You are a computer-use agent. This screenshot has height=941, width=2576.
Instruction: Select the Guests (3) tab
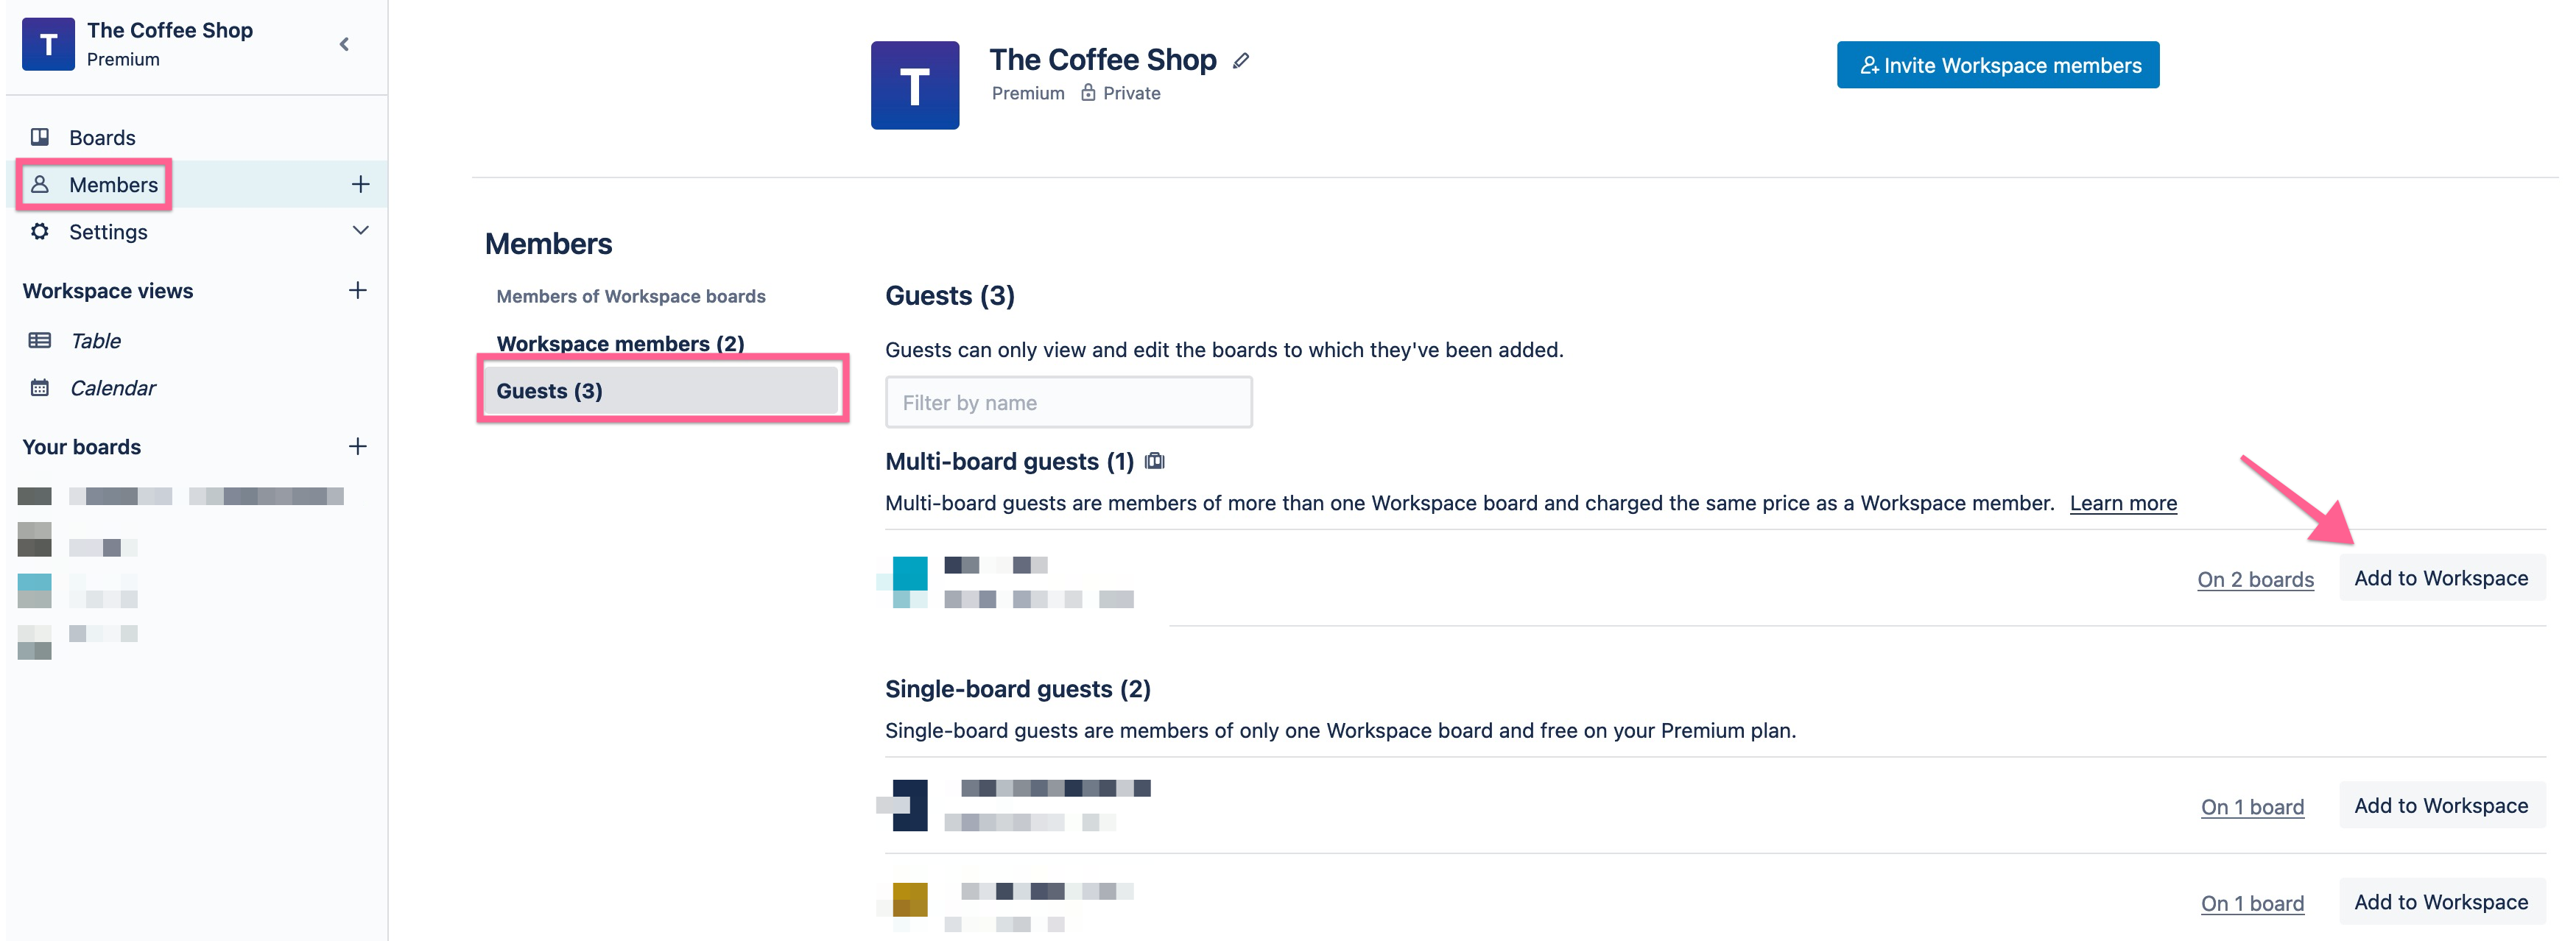[664, 391]
